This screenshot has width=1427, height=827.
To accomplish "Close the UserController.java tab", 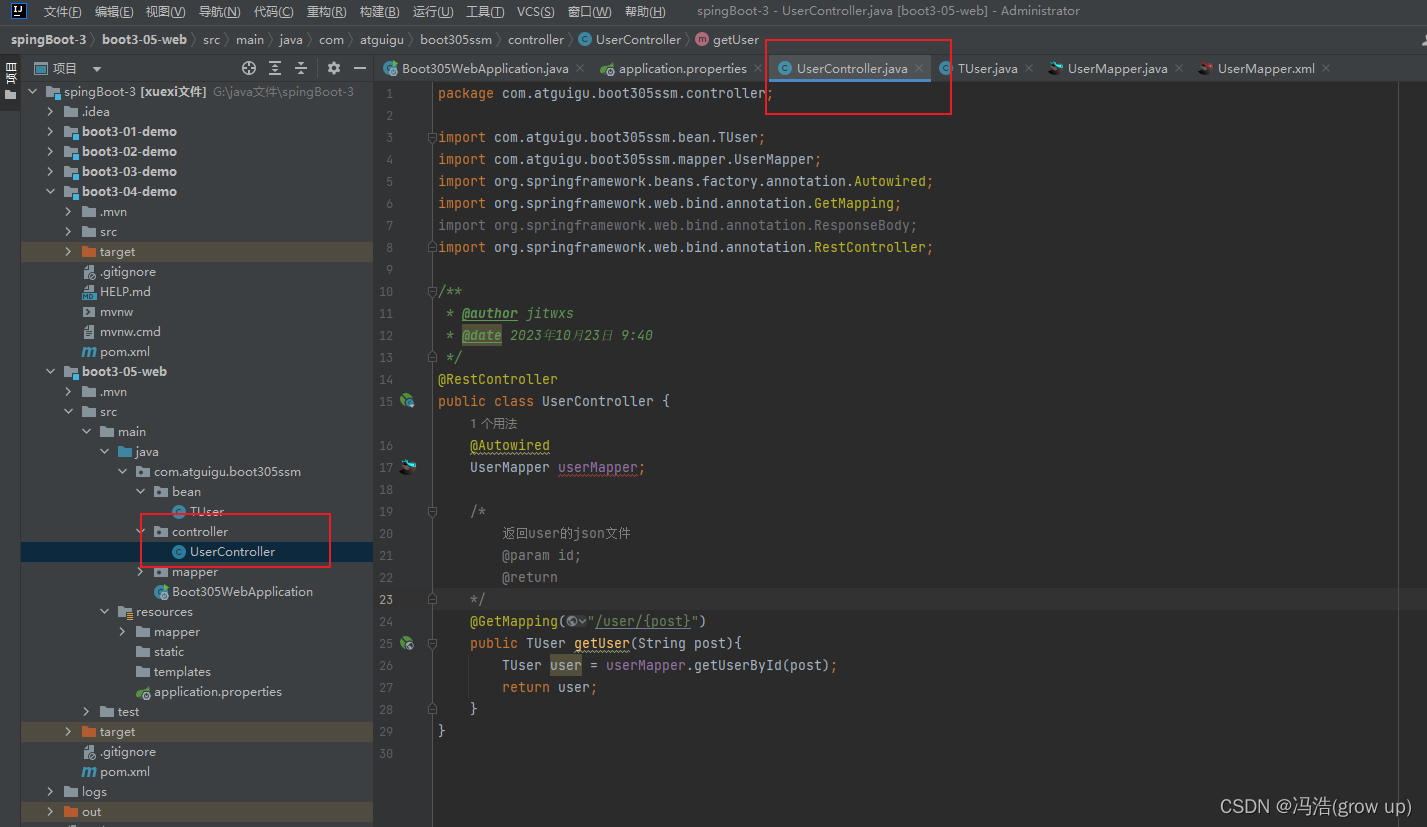I will tap(918, 69).
